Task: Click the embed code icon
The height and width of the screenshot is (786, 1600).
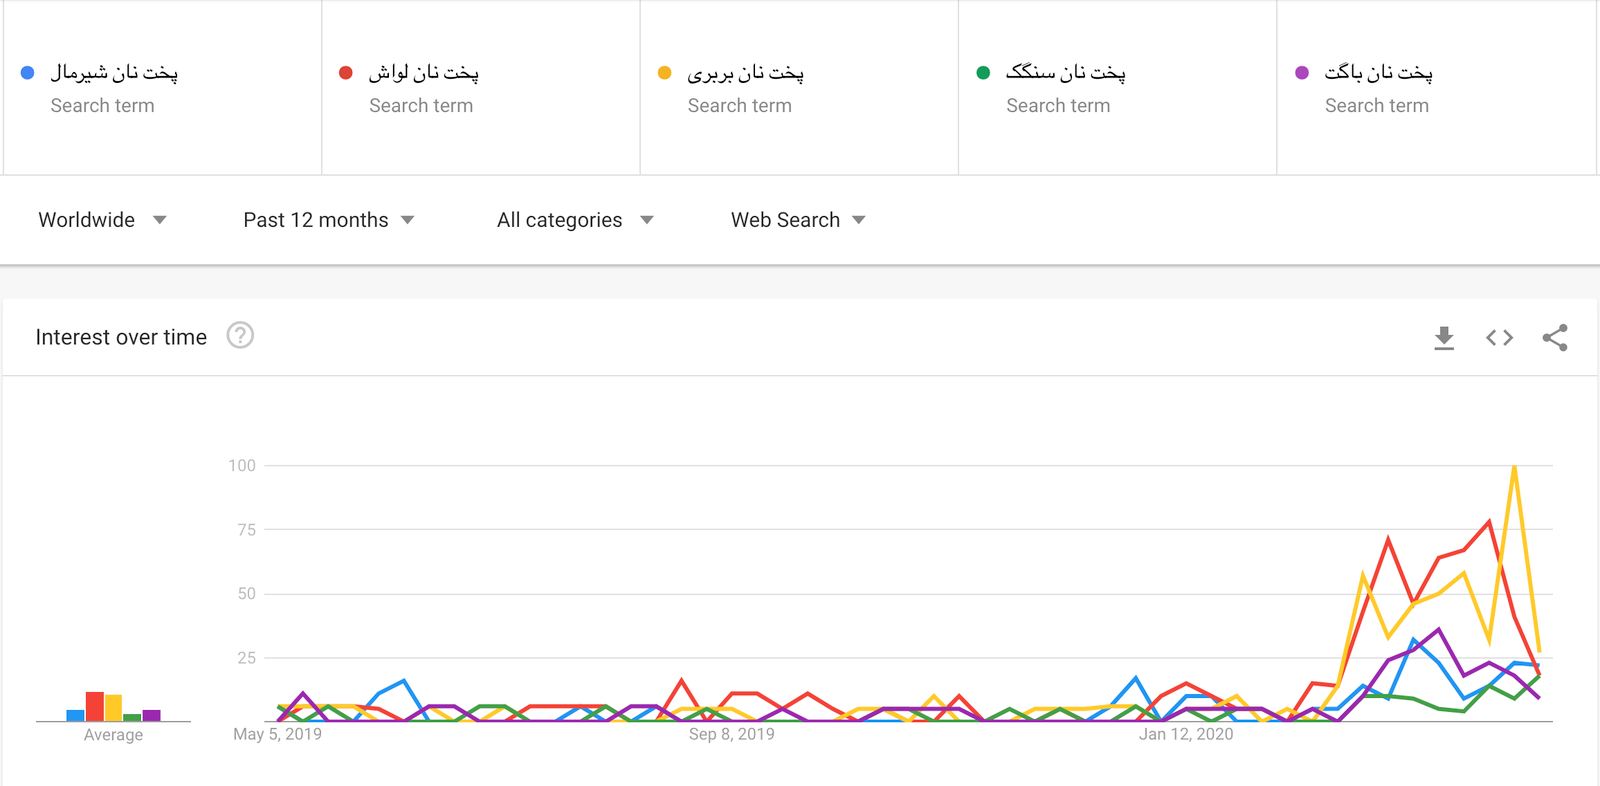Action: click(1499, 338)
